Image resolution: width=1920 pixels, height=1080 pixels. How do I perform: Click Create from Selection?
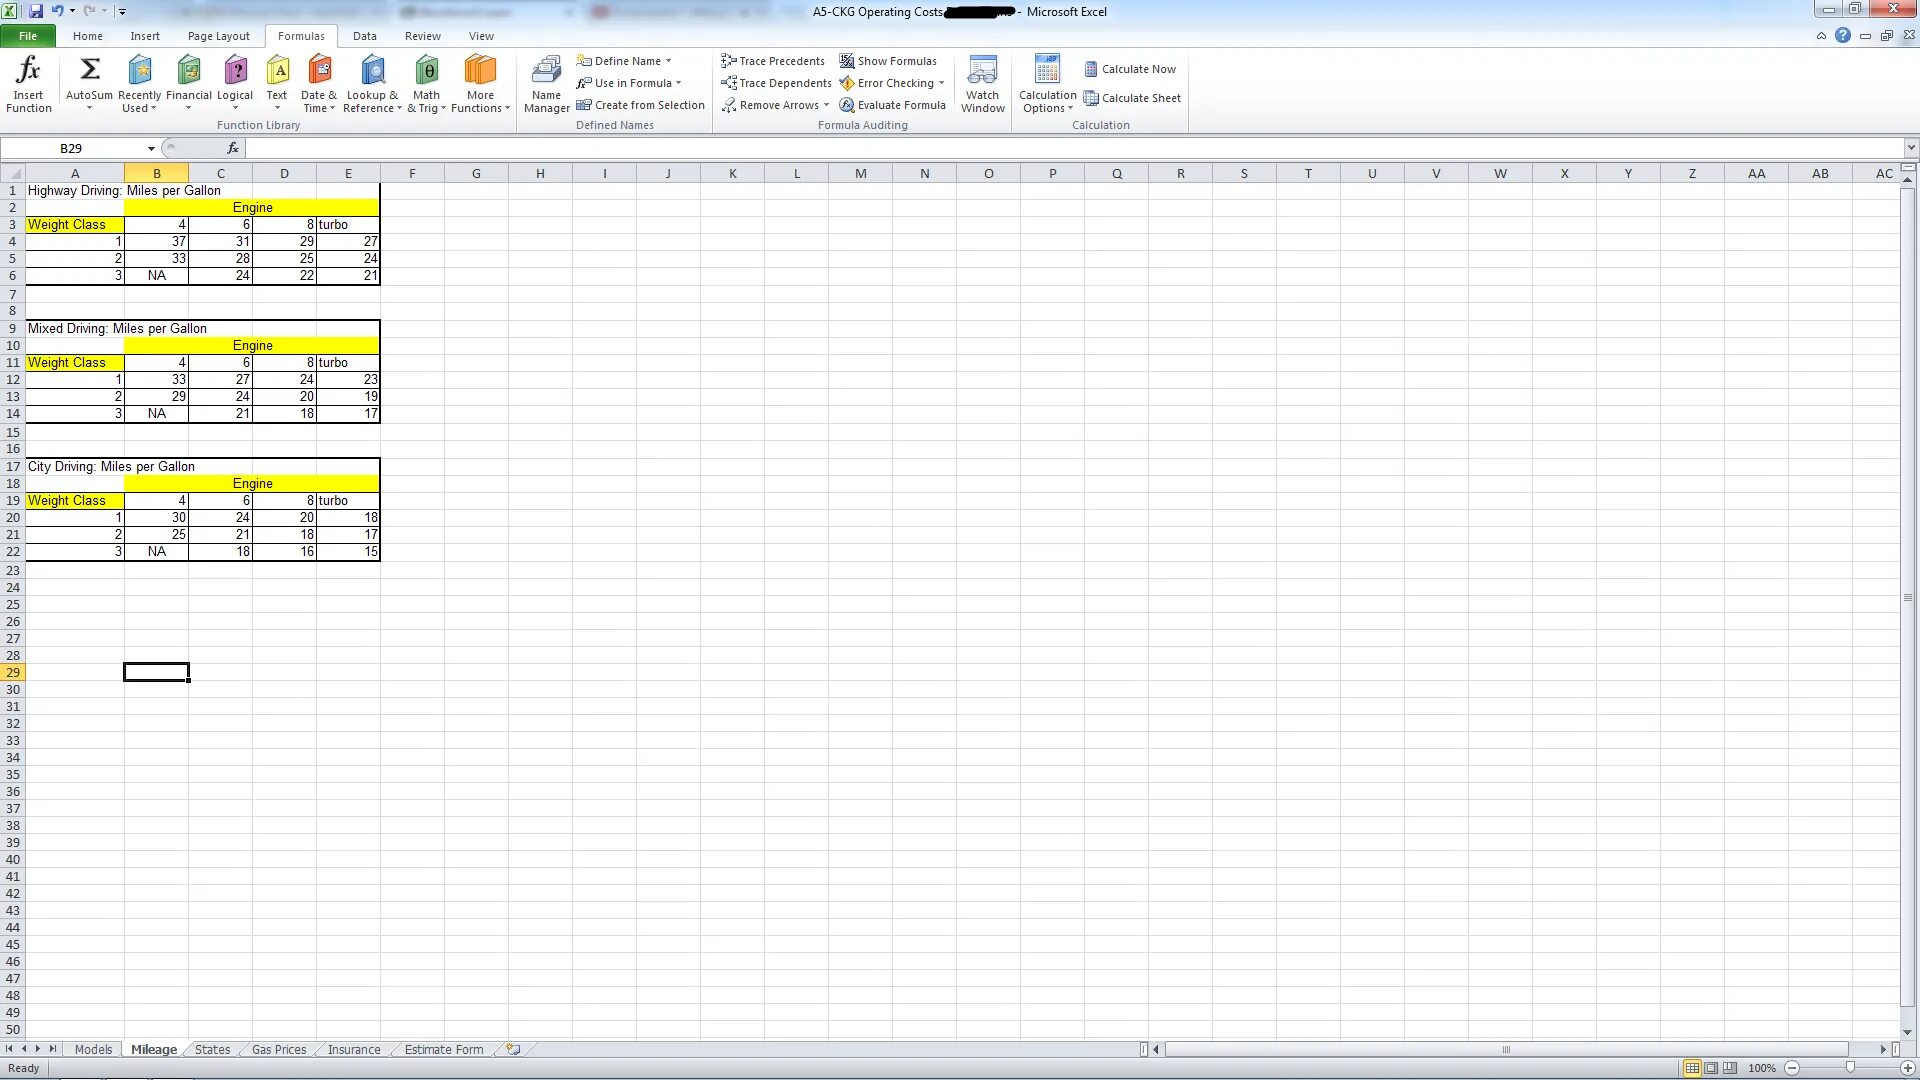coord(640,105)
